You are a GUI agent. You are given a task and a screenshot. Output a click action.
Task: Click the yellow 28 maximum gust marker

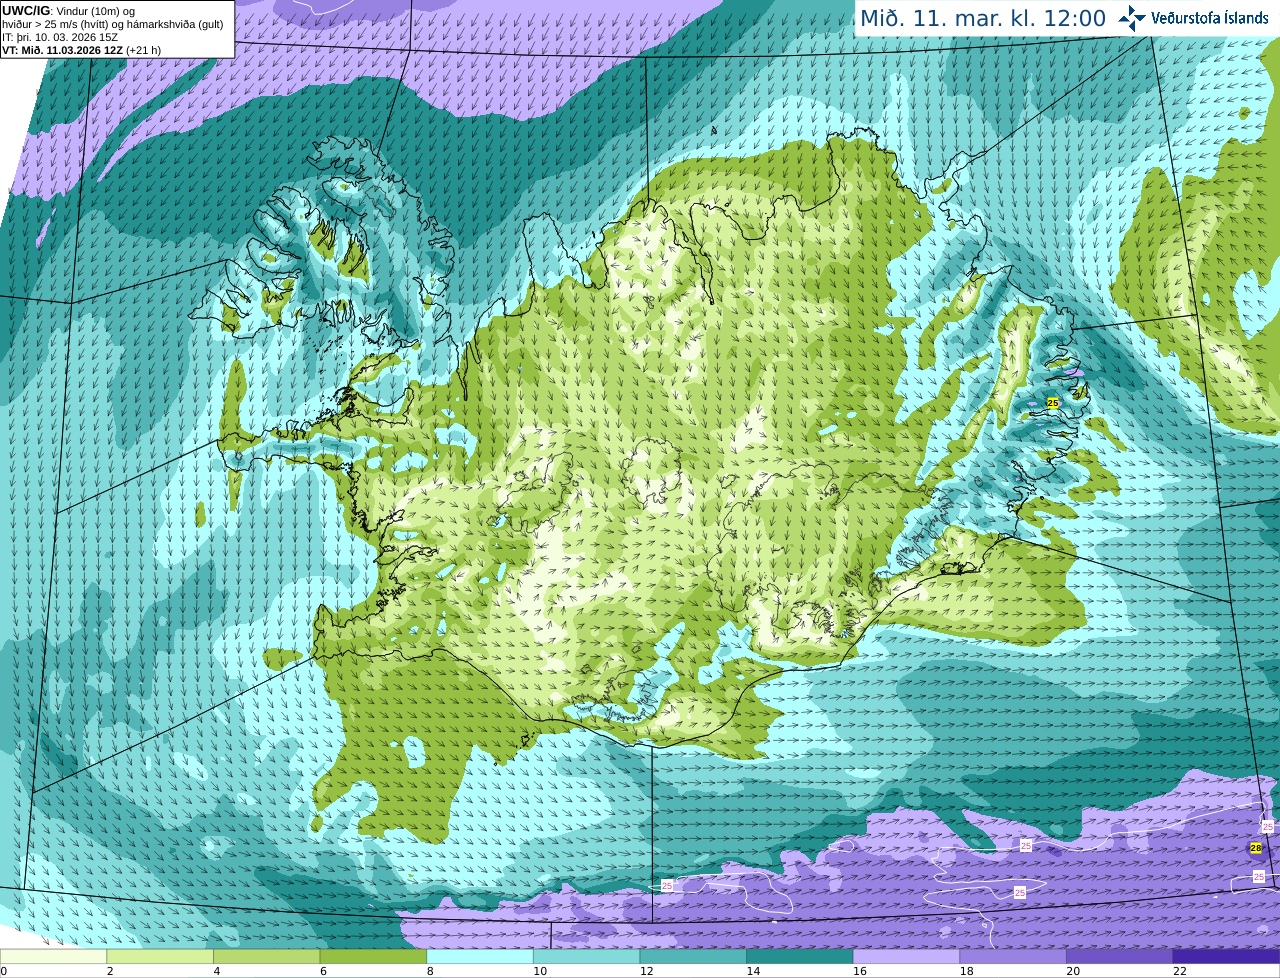[1256, 848]
